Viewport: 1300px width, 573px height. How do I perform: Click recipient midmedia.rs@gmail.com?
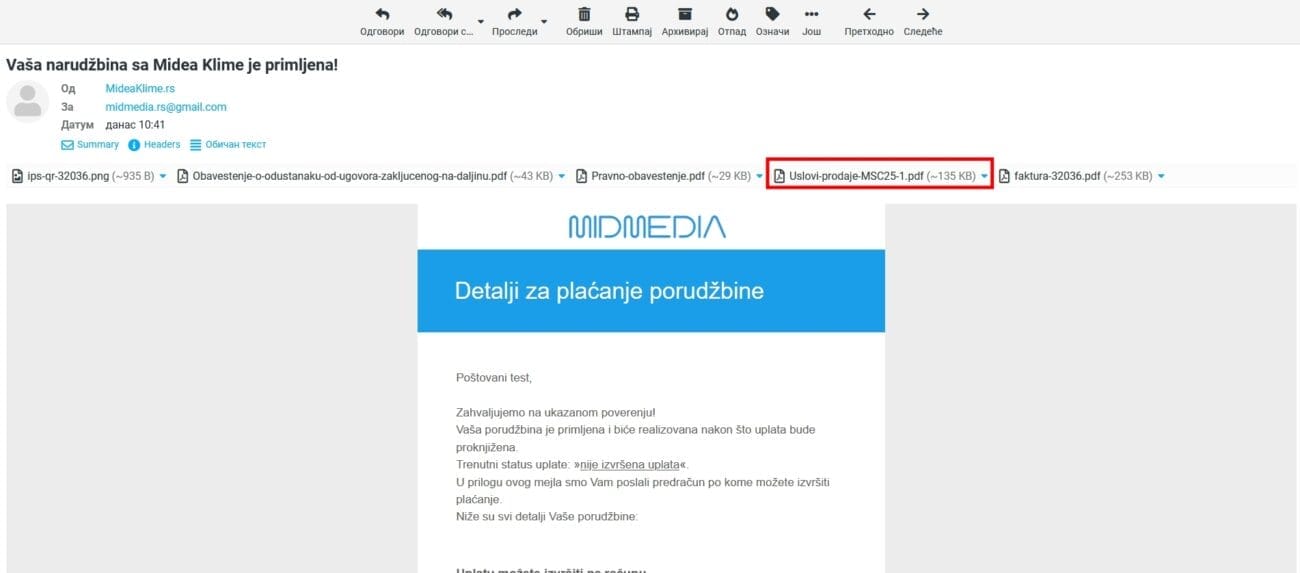pyautogui.click(x=166, y=107)
